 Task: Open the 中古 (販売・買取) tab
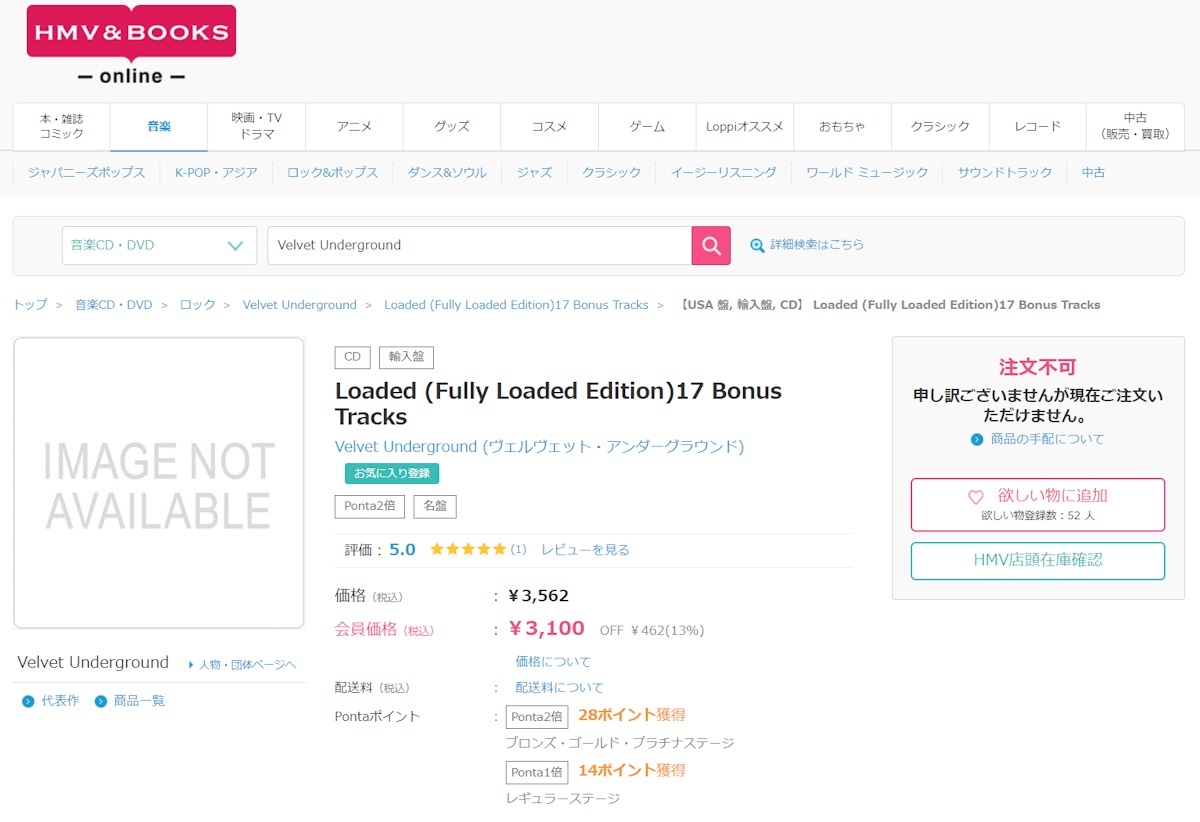pos(1135,126)
